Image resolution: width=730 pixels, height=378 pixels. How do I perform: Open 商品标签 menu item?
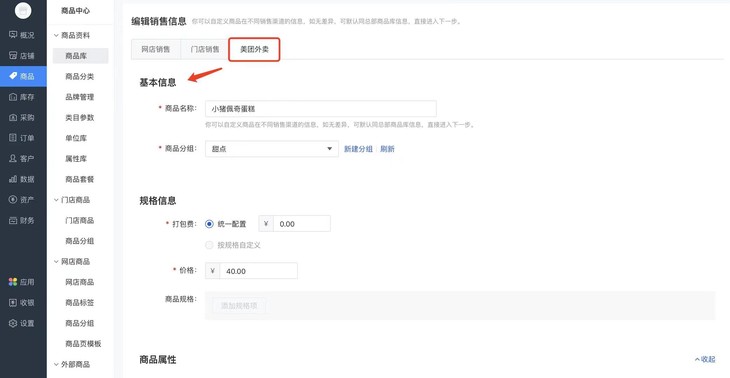pos(80,303)
